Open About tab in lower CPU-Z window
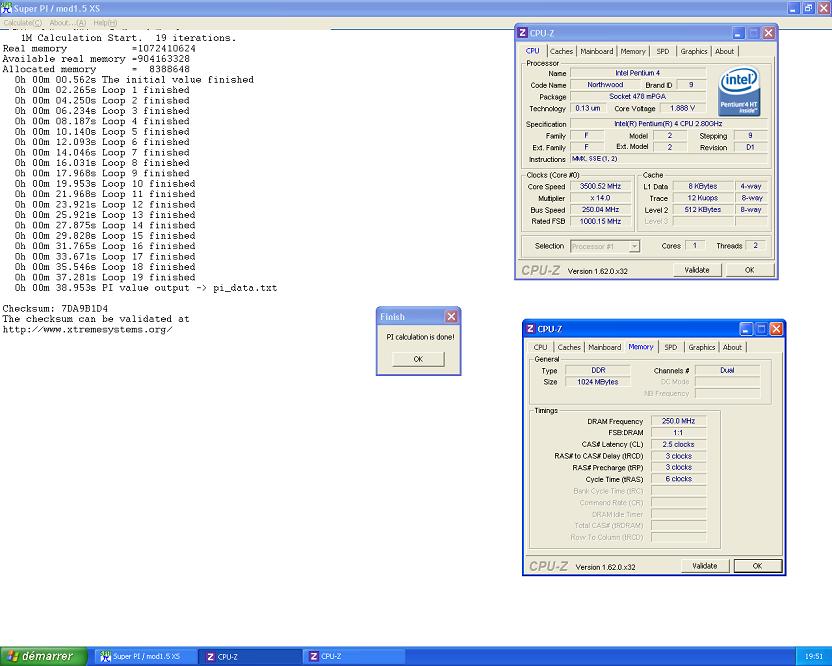 point(732,347)
